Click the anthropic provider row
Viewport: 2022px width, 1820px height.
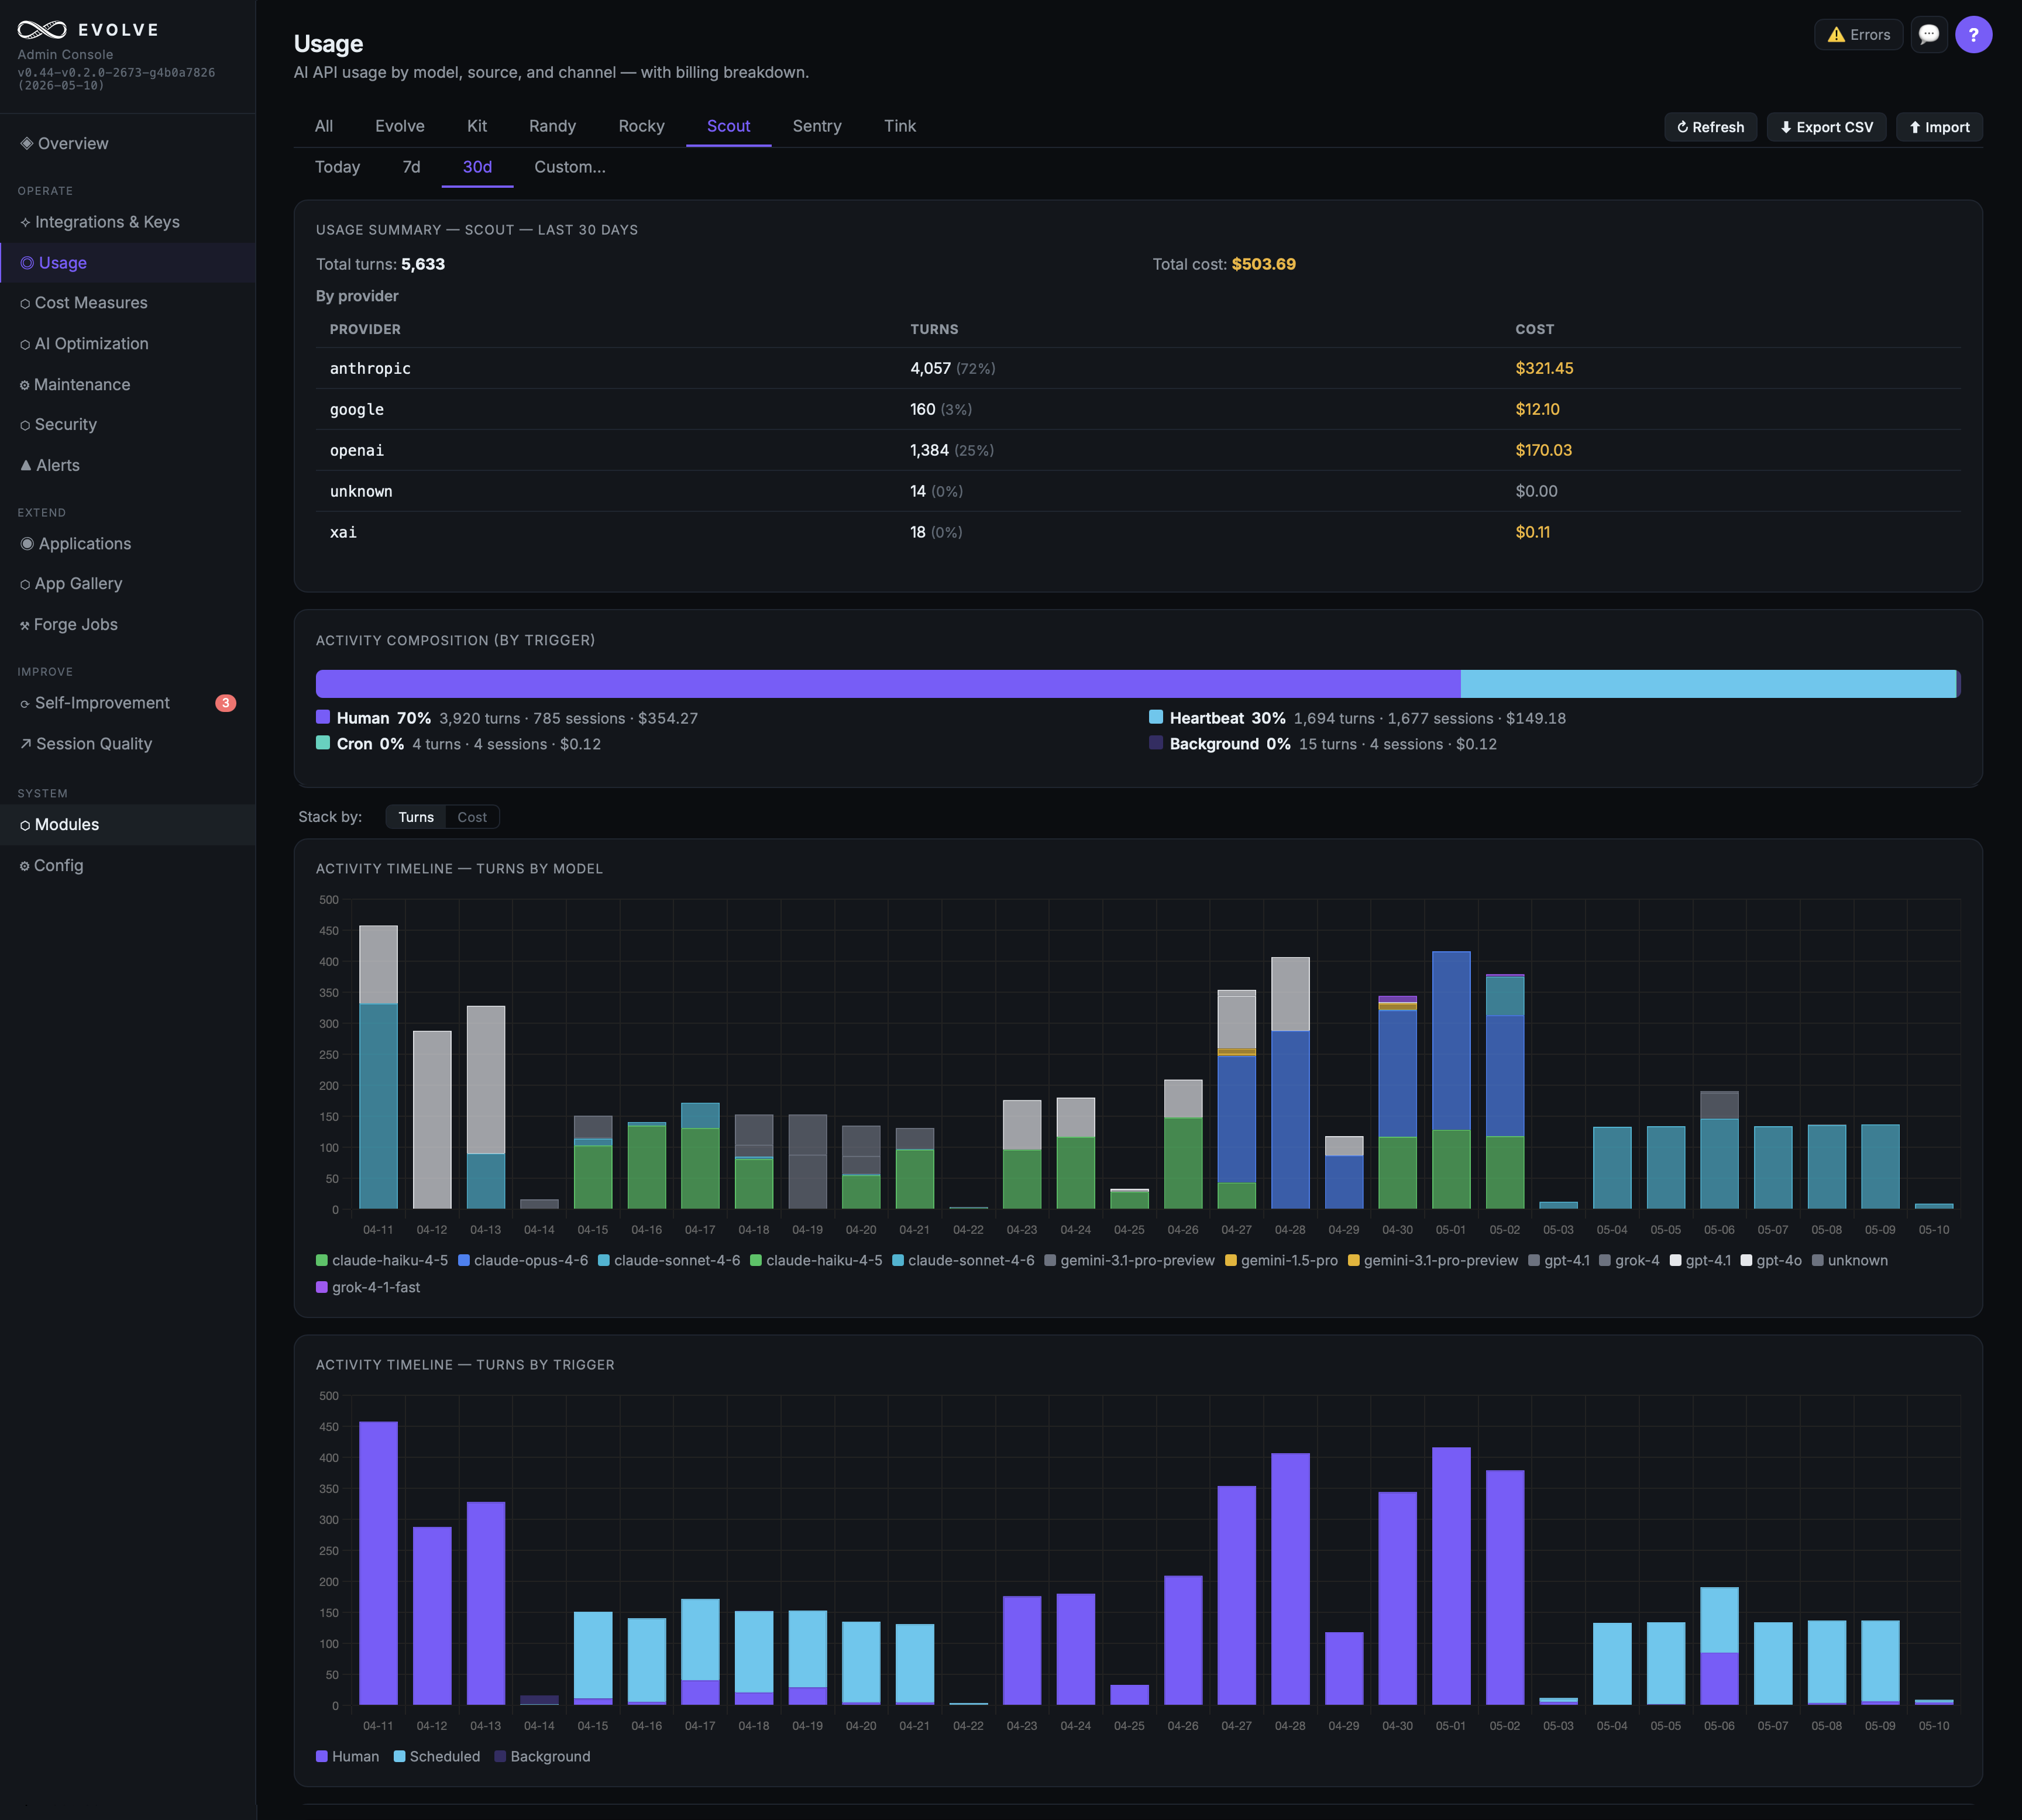coord(1138,368)
